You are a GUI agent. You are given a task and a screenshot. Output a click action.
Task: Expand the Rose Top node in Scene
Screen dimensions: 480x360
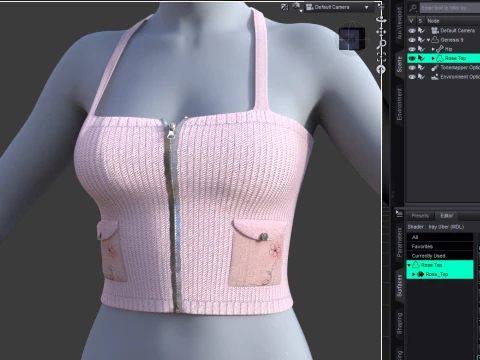click(433, 59)
